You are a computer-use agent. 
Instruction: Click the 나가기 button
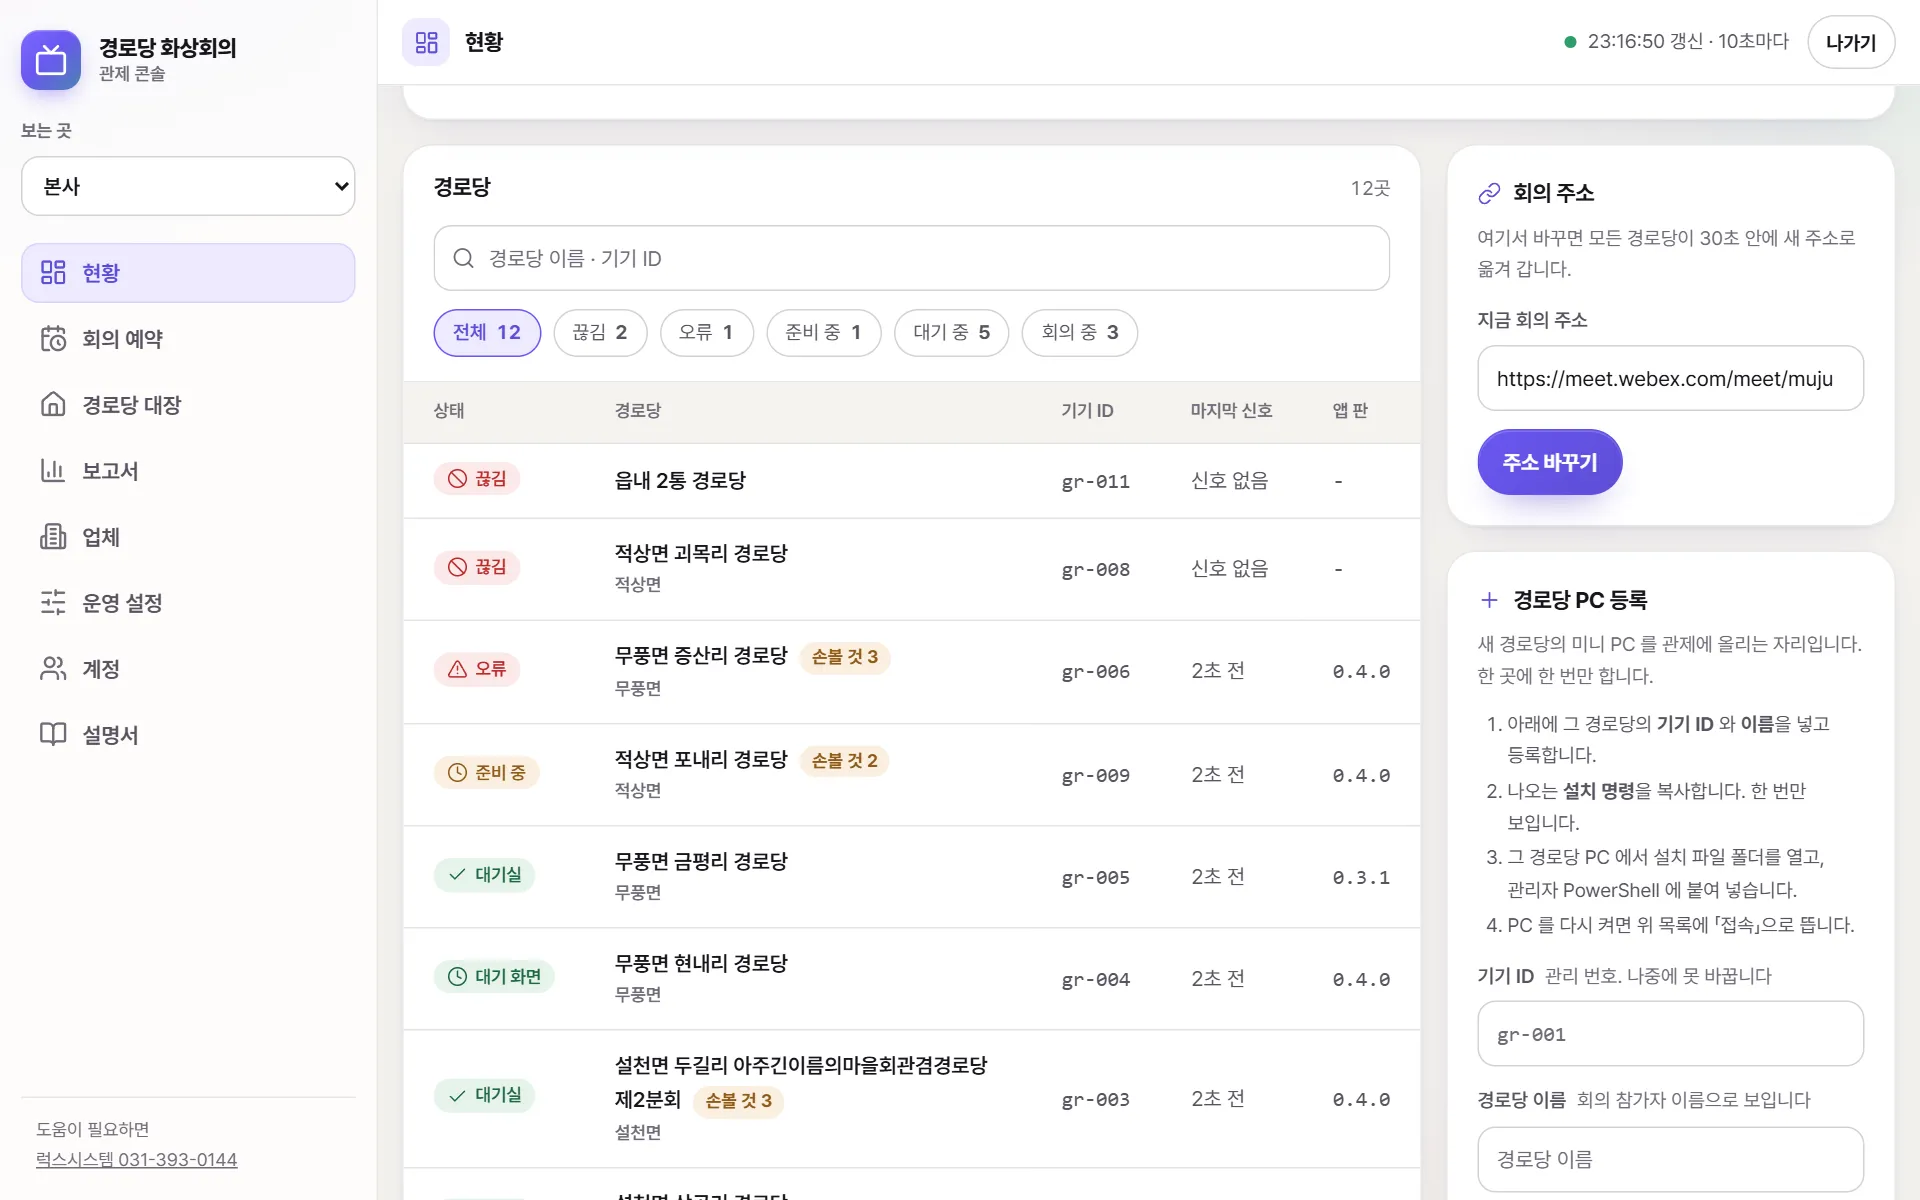point(1850,42)
